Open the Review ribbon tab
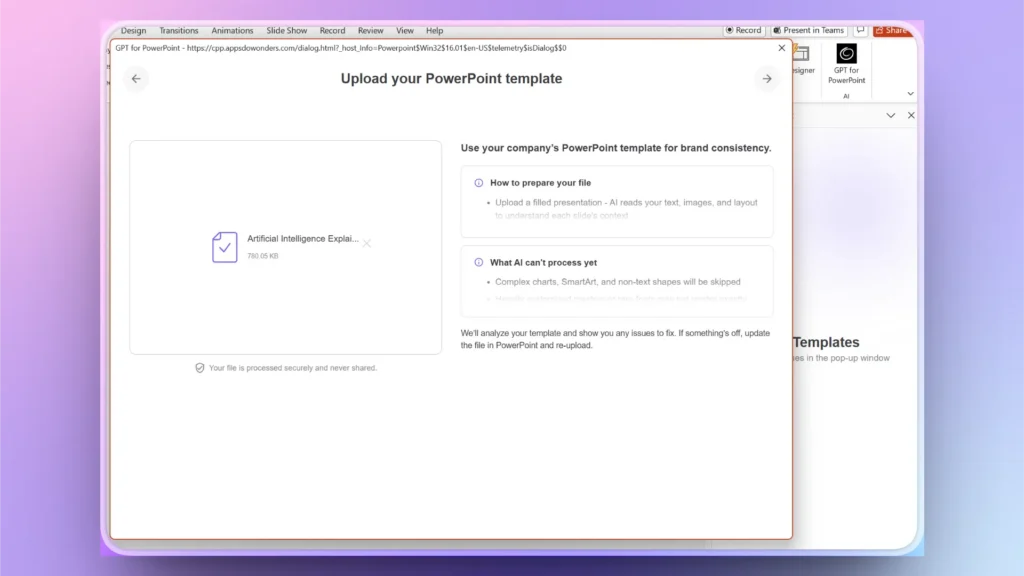This screenshot has height=576, width=1024. coord(370,31)
